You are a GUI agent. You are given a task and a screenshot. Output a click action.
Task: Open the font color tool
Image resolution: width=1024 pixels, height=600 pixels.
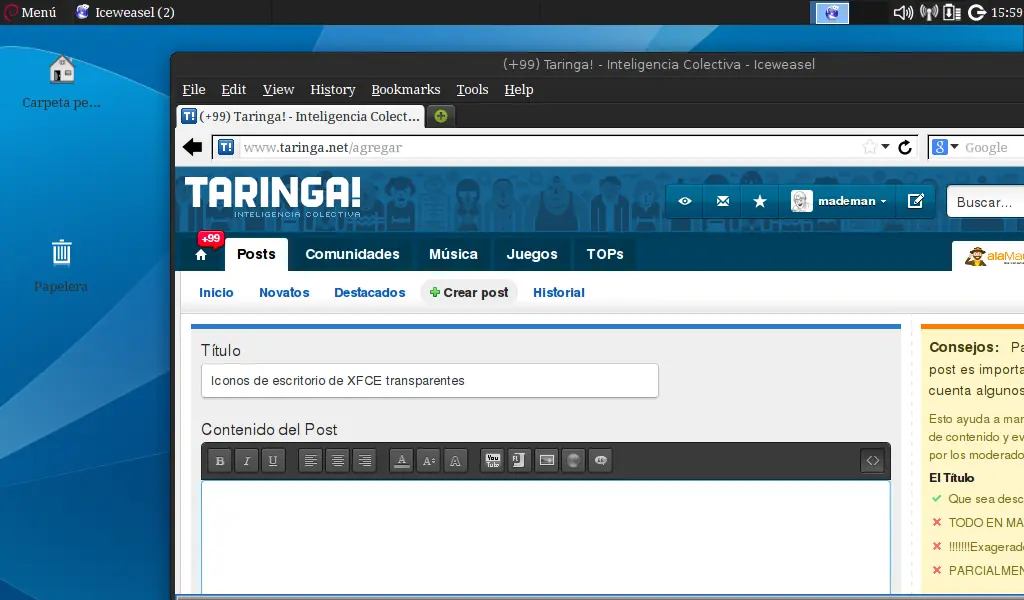pyautogui.click(x=402, y=461)
